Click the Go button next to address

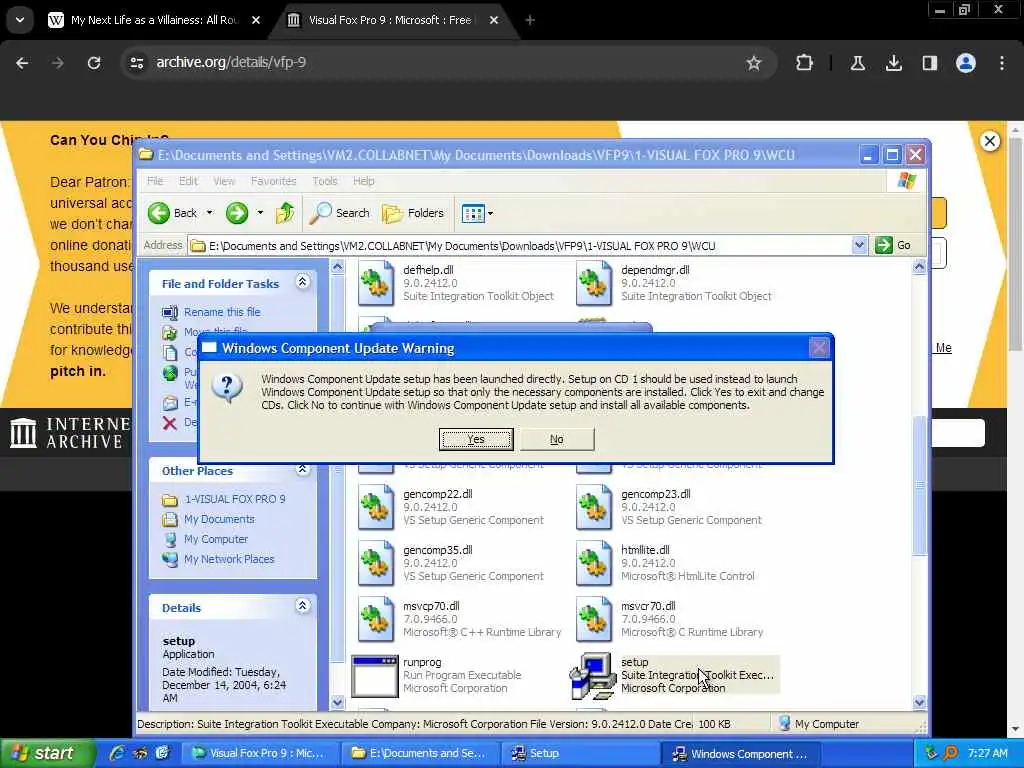pyautogui.click(x=893, y=246)
